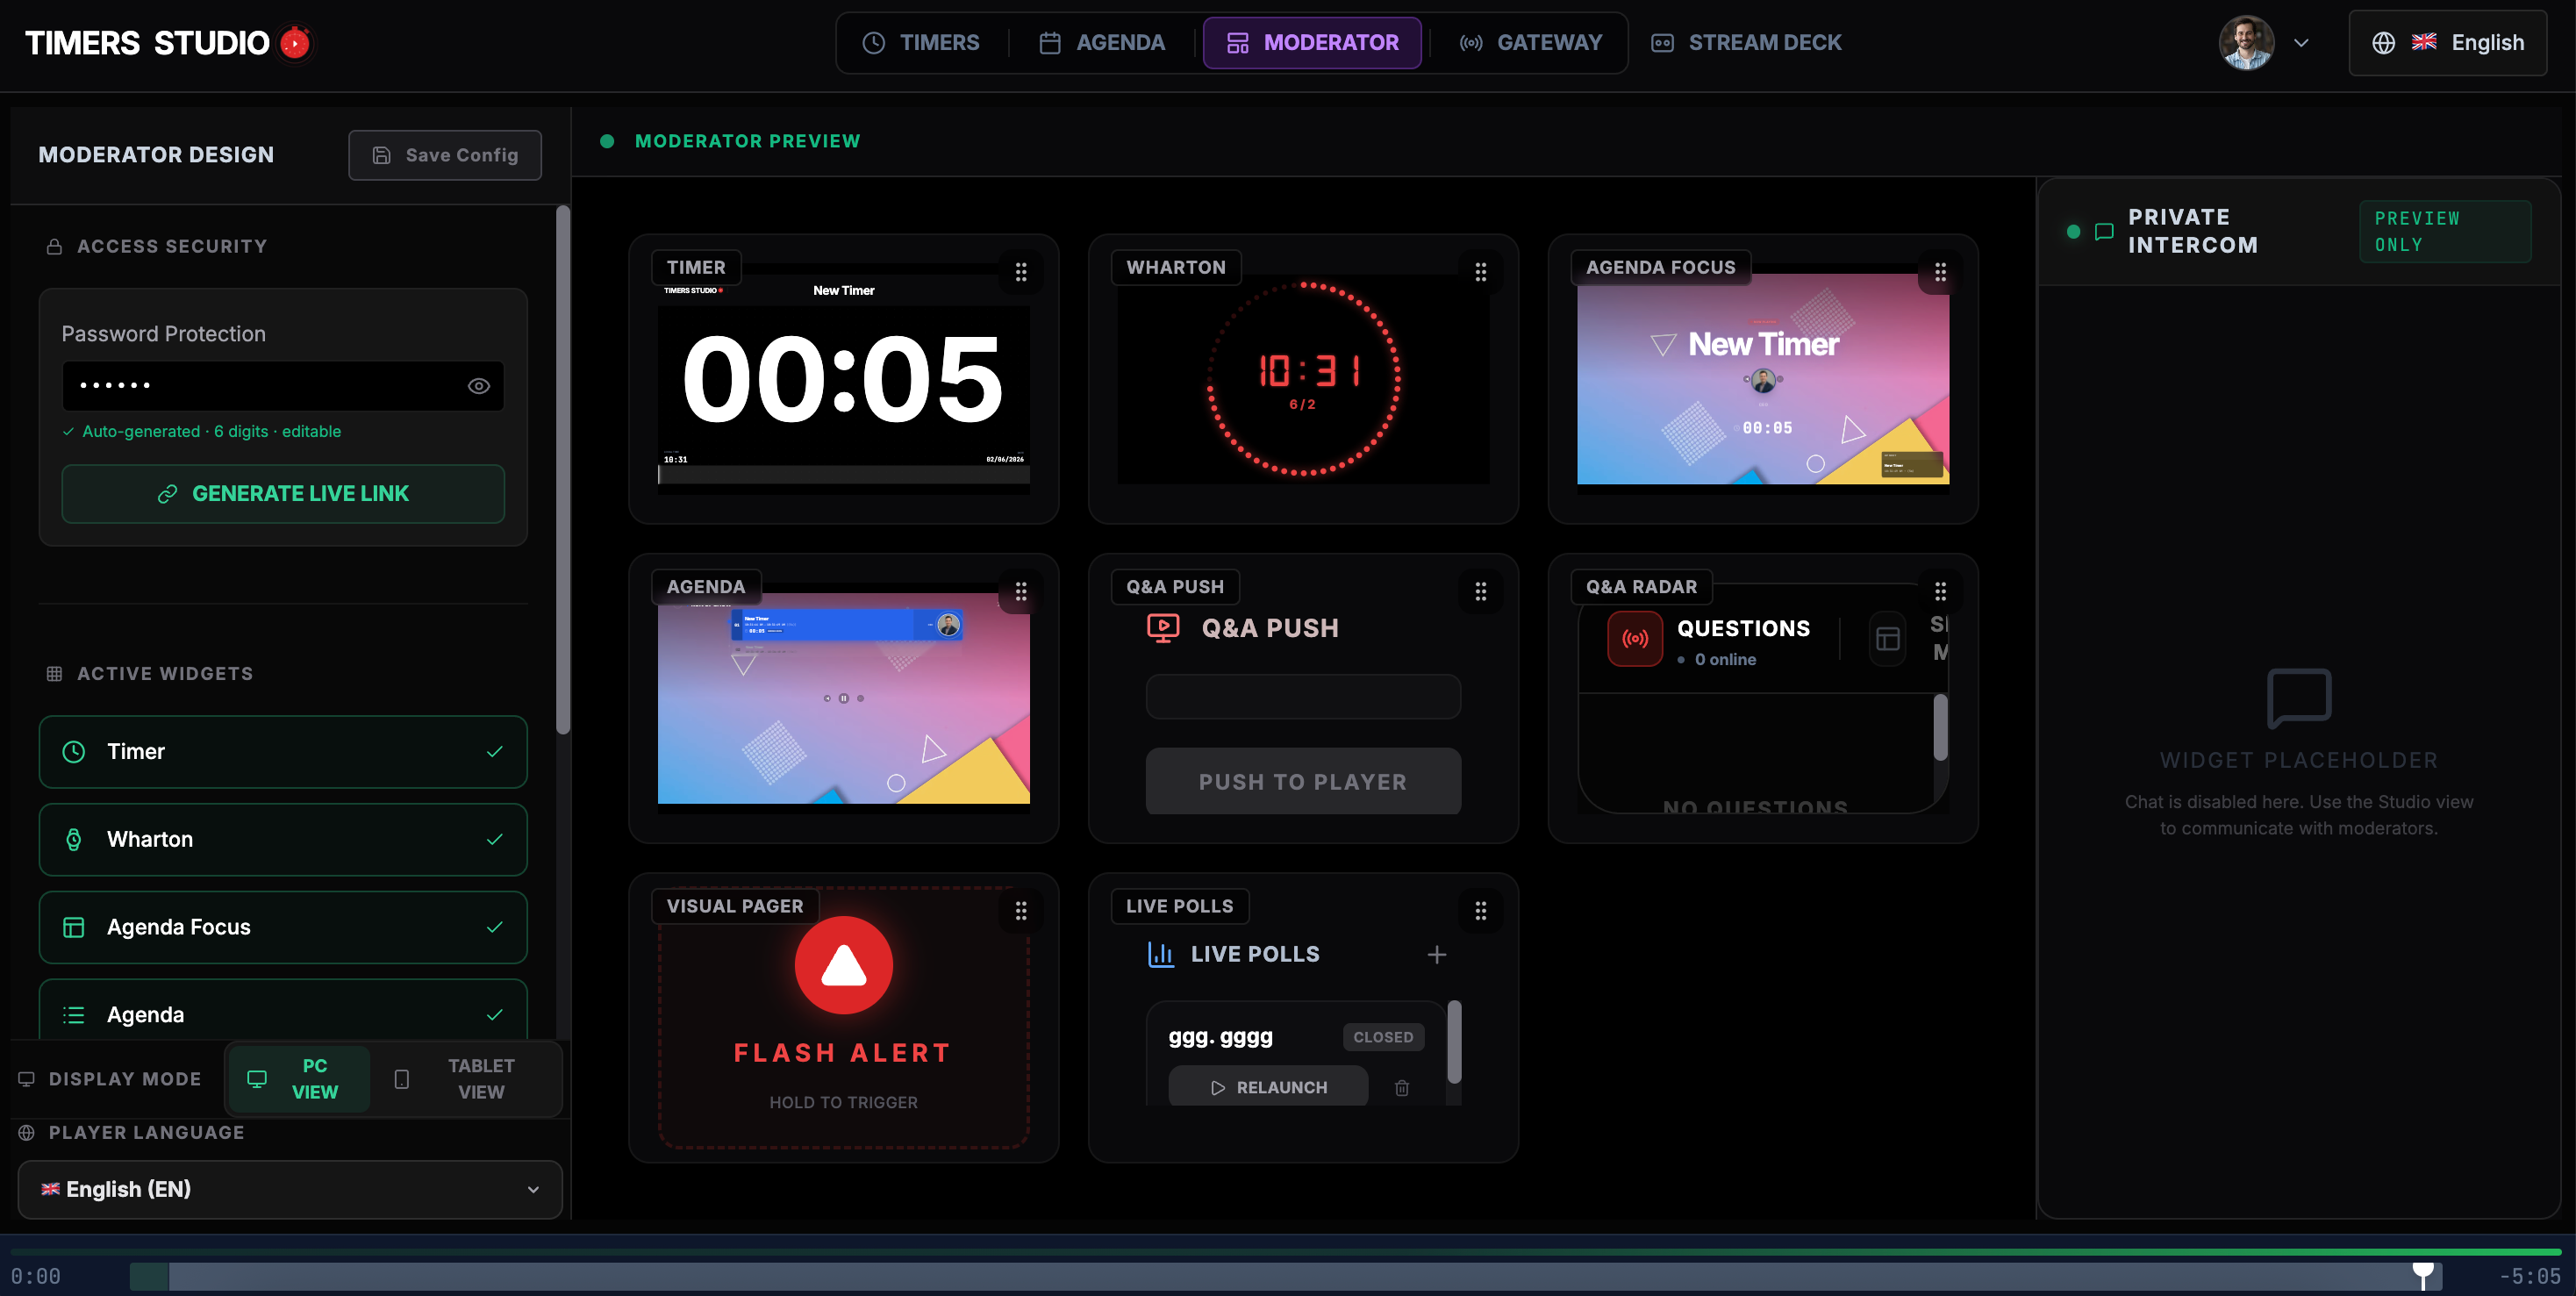
Task: Click the layout icon in Q&A Radar
Action: tap(1888, 639)
